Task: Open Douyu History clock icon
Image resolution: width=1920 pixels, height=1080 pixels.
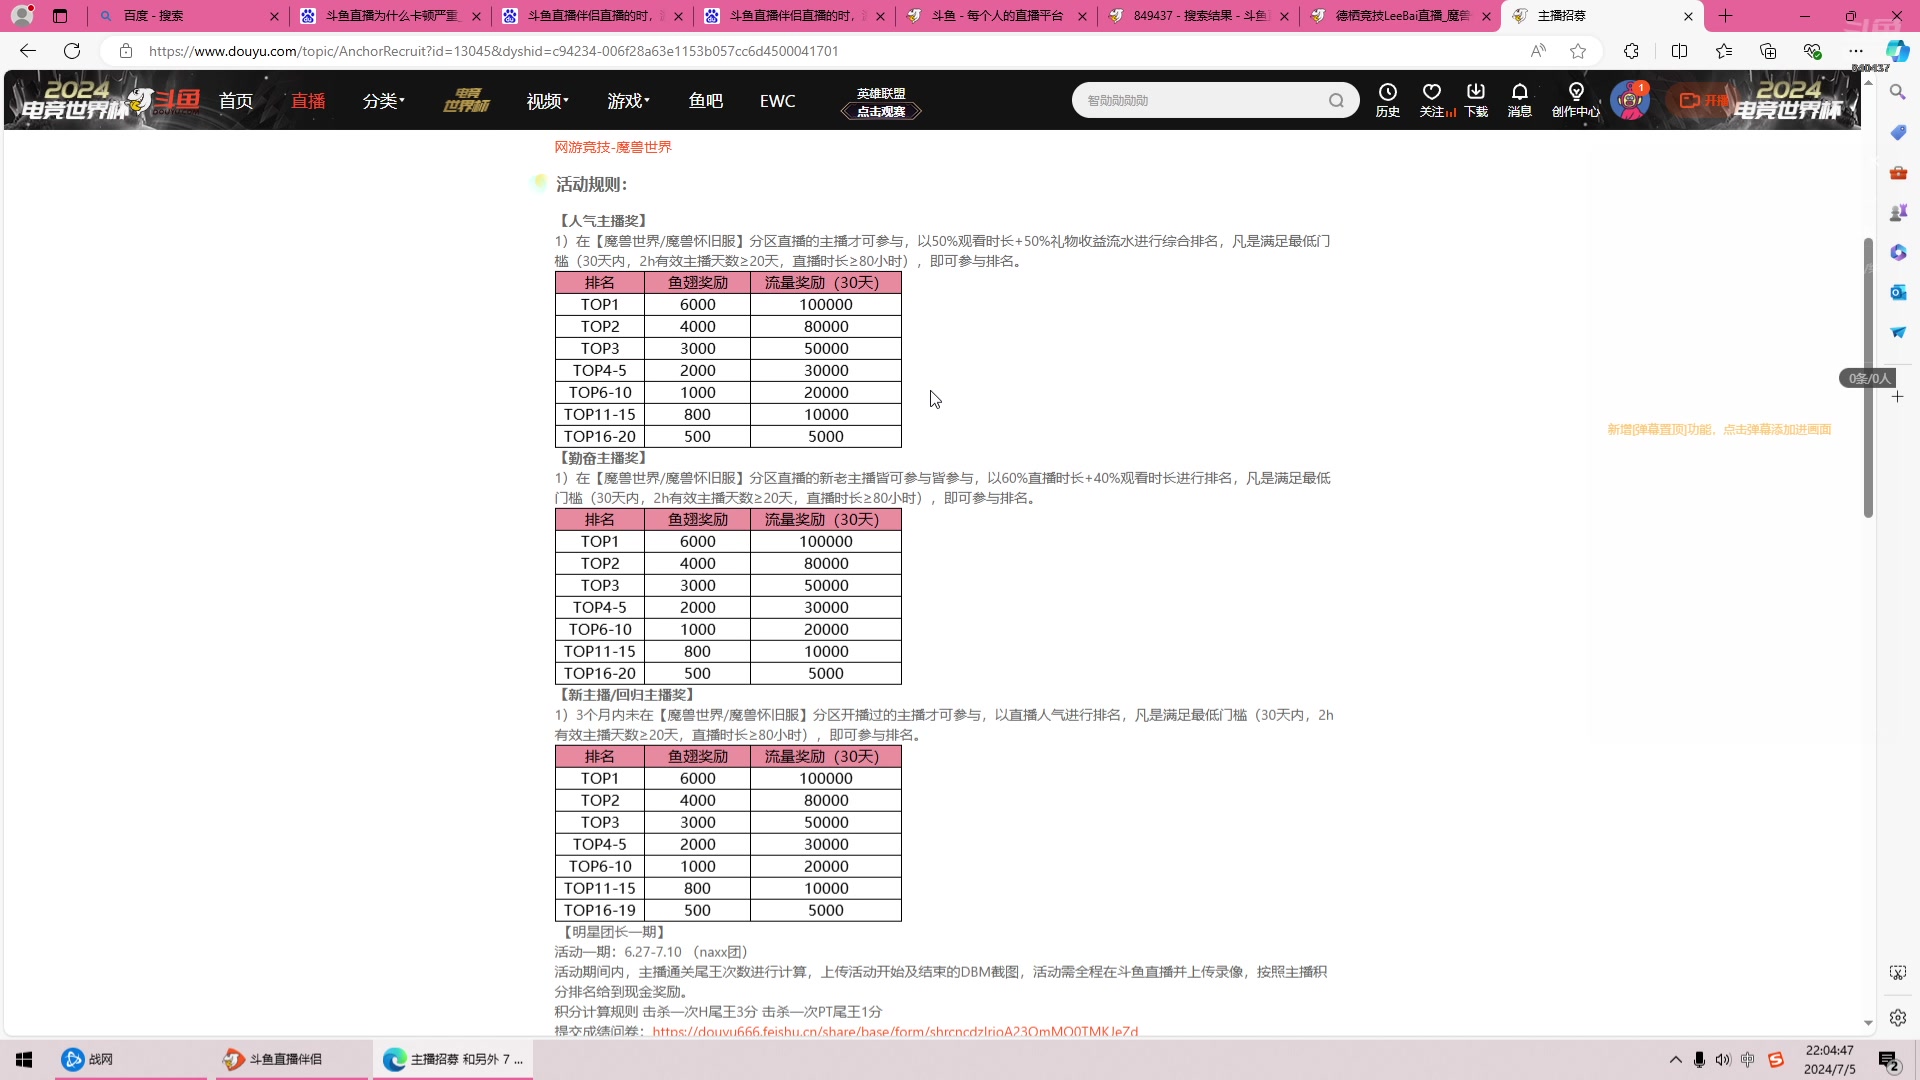Action: coord(1387,100)
